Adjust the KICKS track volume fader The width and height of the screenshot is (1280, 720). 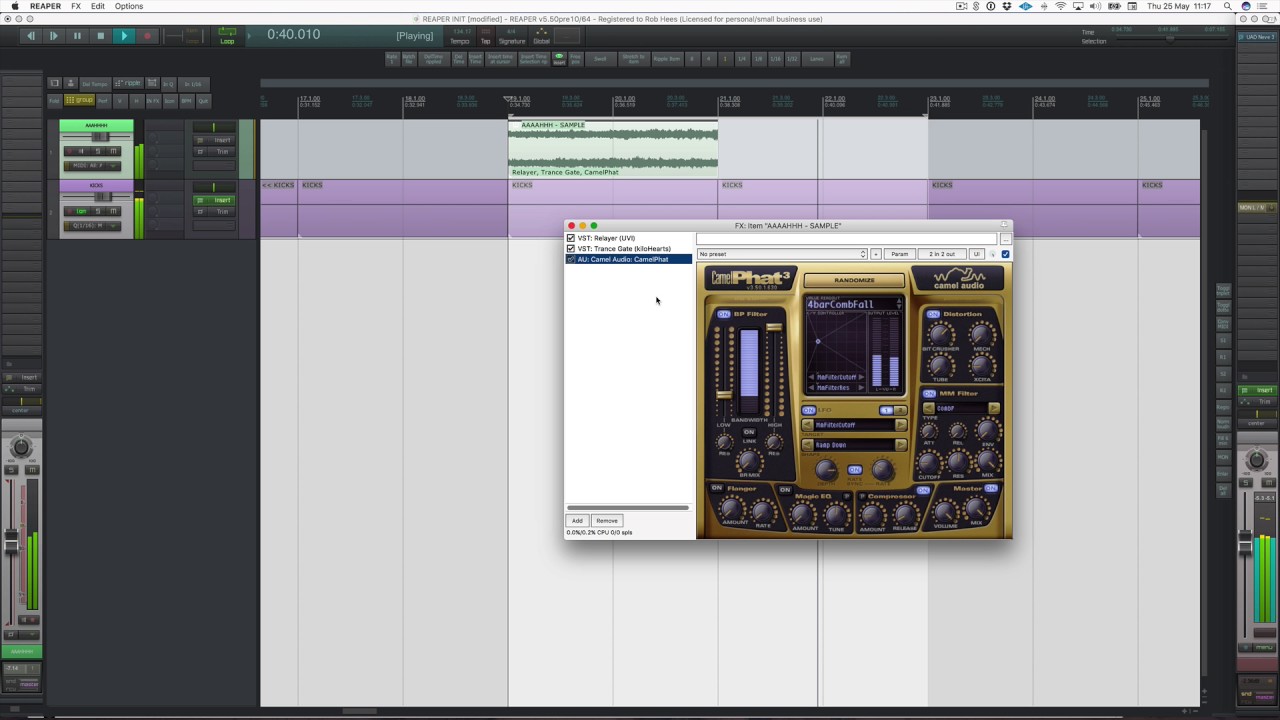click(x=103, y=197)
